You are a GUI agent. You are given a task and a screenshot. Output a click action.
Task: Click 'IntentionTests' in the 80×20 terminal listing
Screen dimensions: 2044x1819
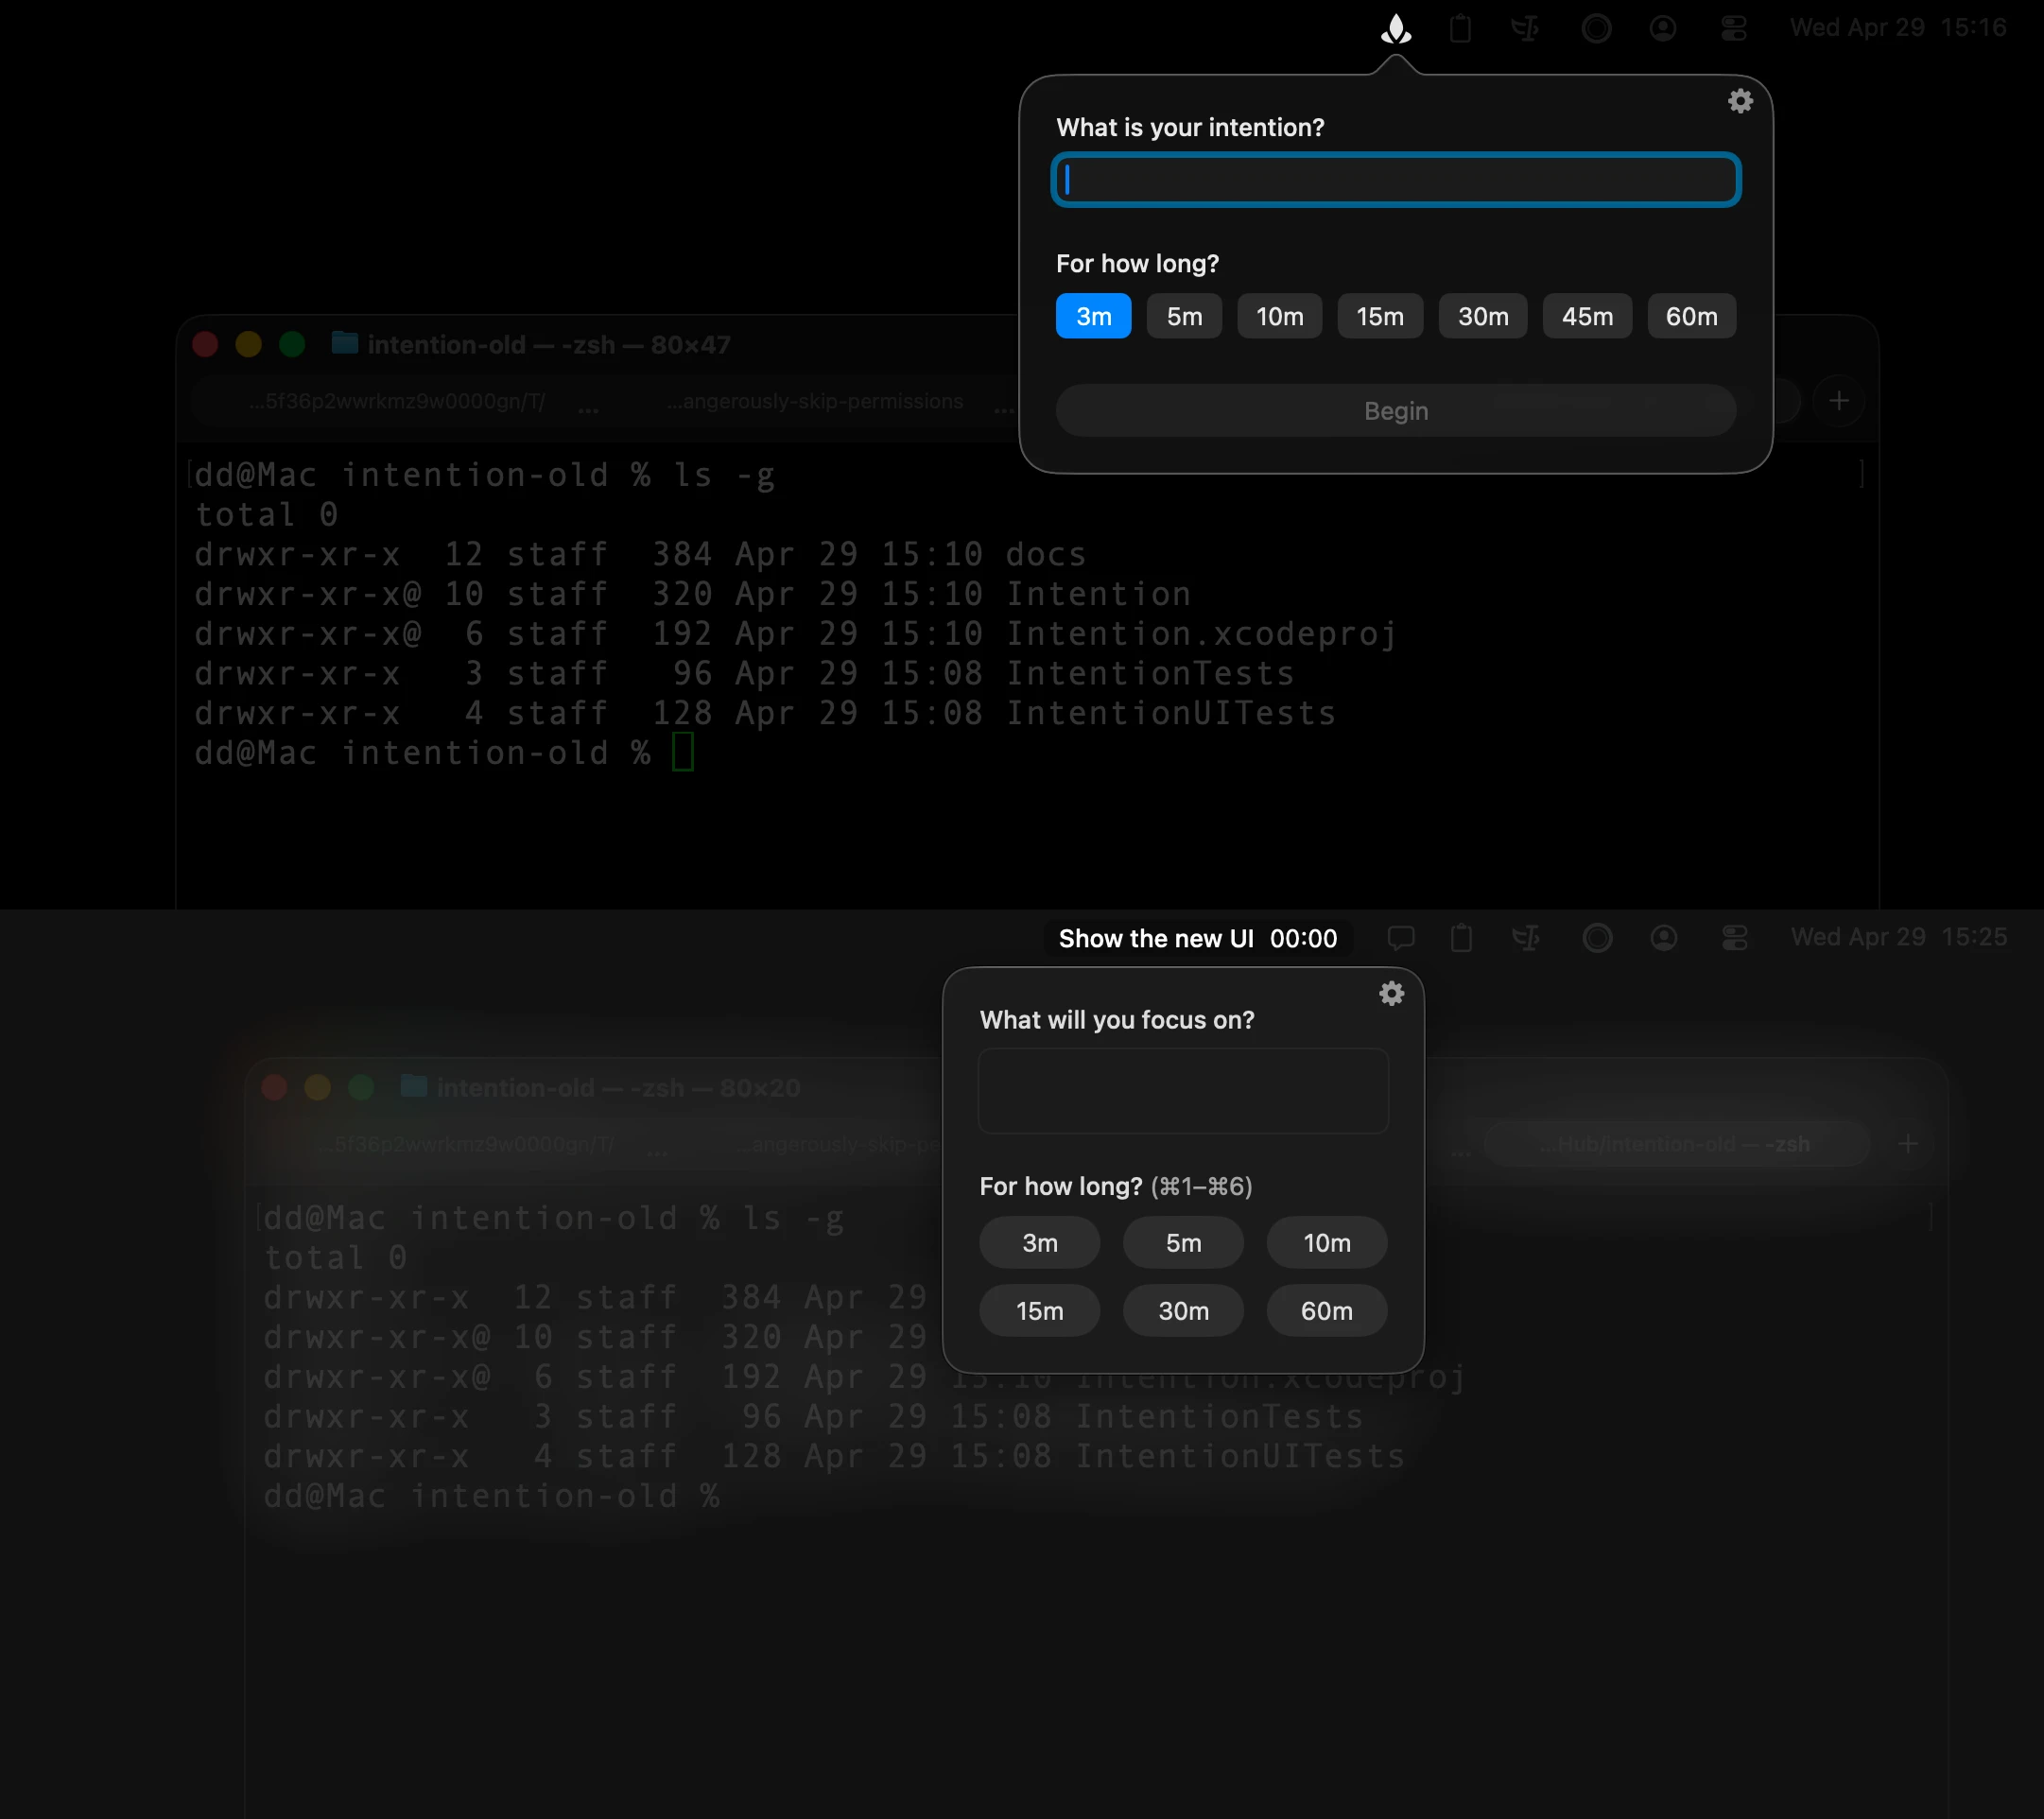1218,1416
